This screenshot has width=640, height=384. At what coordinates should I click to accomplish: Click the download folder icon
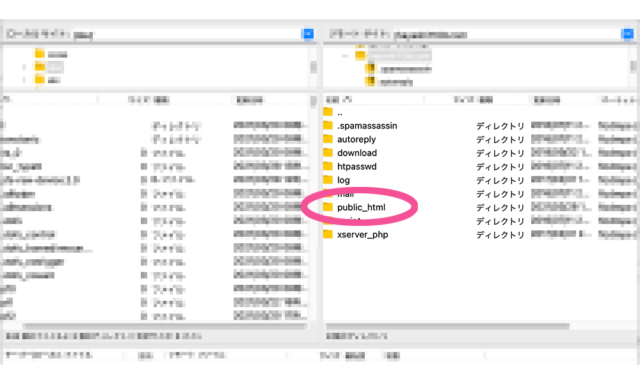[328, 152]
